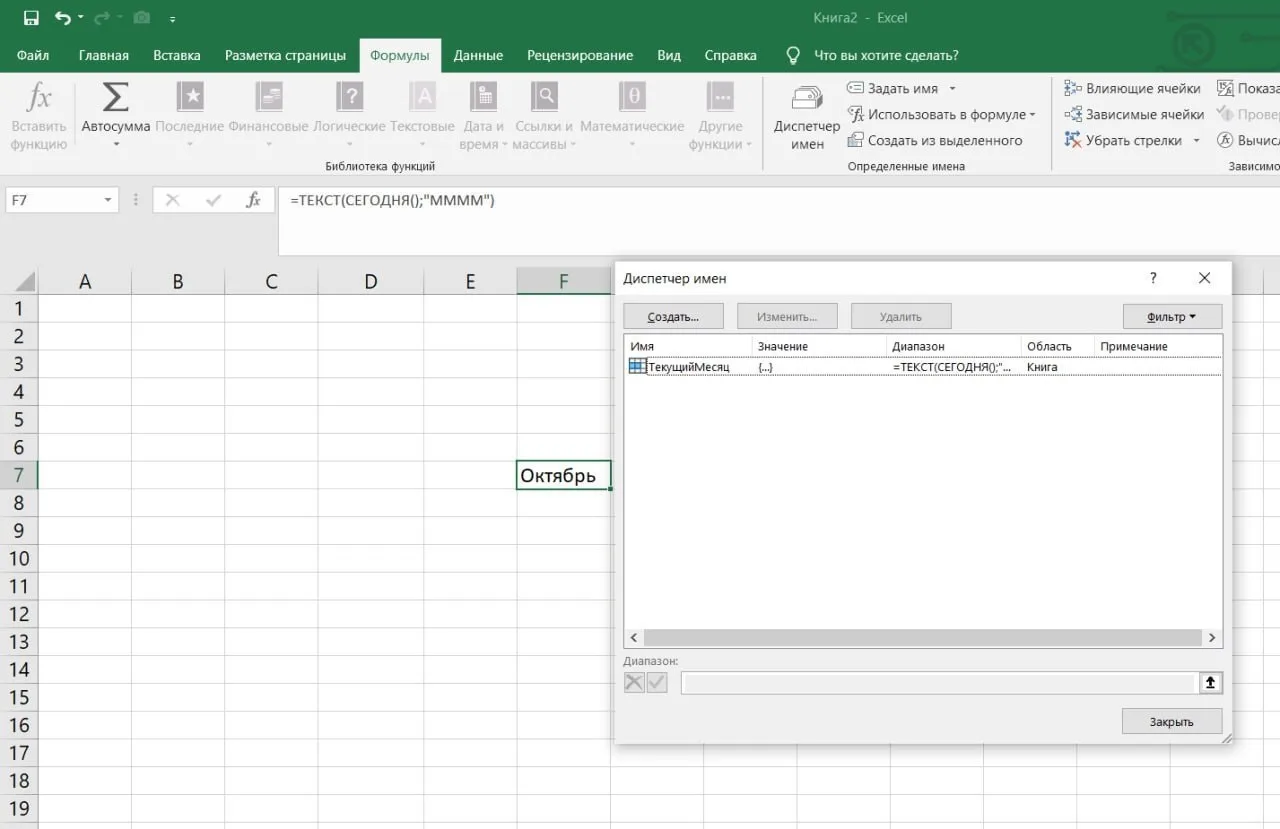This screenshot has height=829, width=1280.
Task: Click the Создать... button in dialog
Action: tap(673, 317)
